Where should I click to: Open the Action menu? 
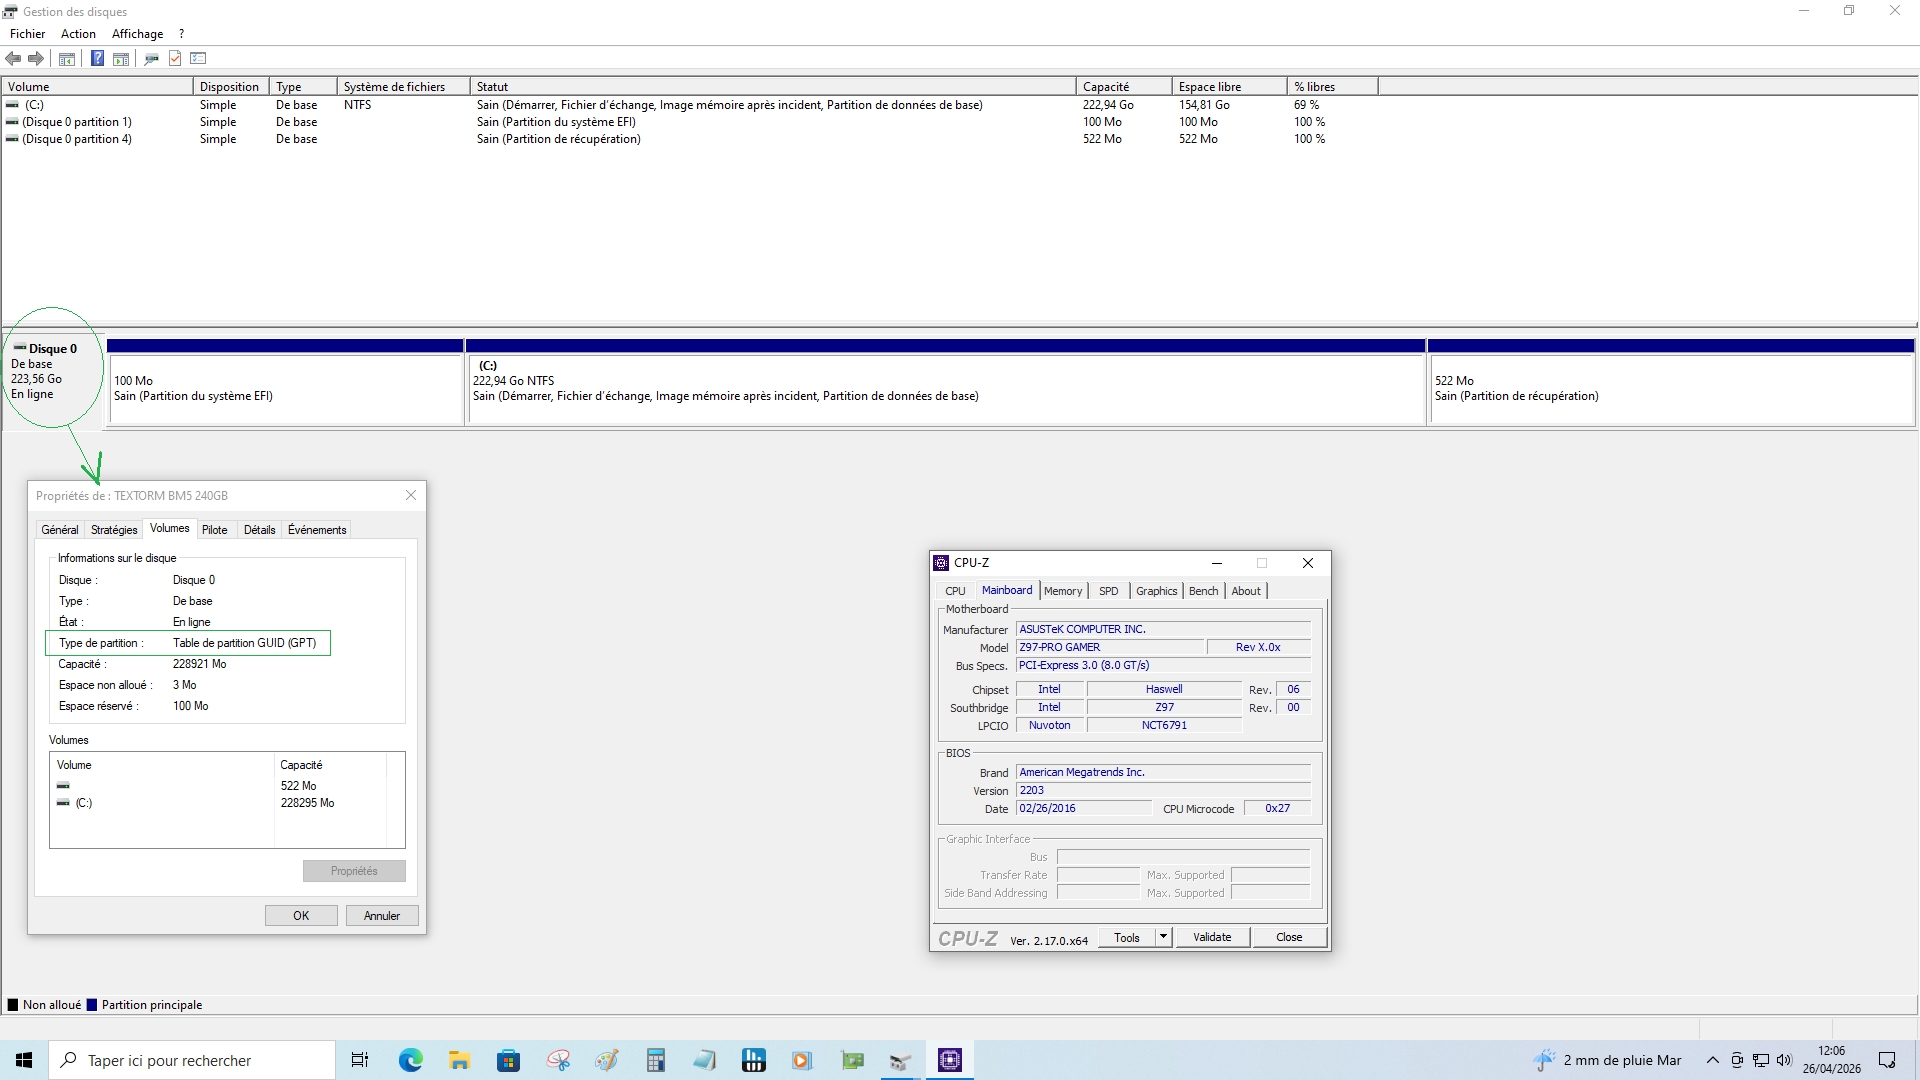point(78,33)
